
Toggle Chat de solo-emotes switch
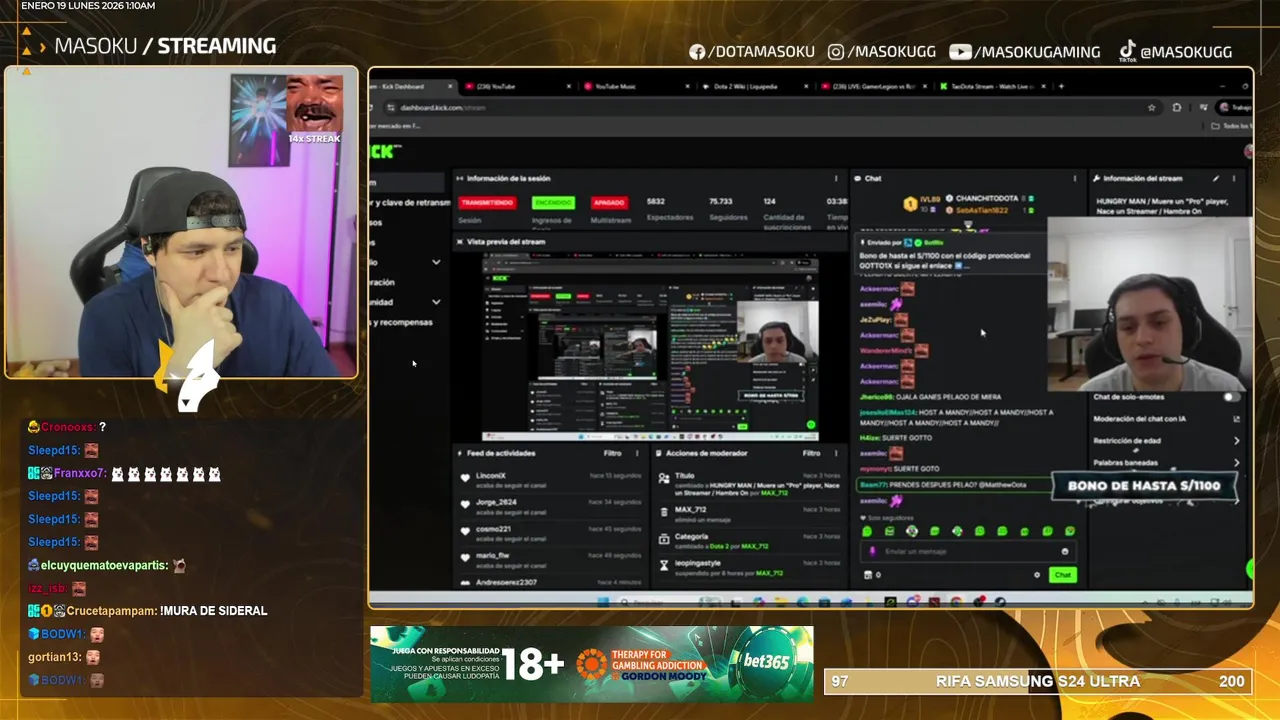pos(1231,397)
